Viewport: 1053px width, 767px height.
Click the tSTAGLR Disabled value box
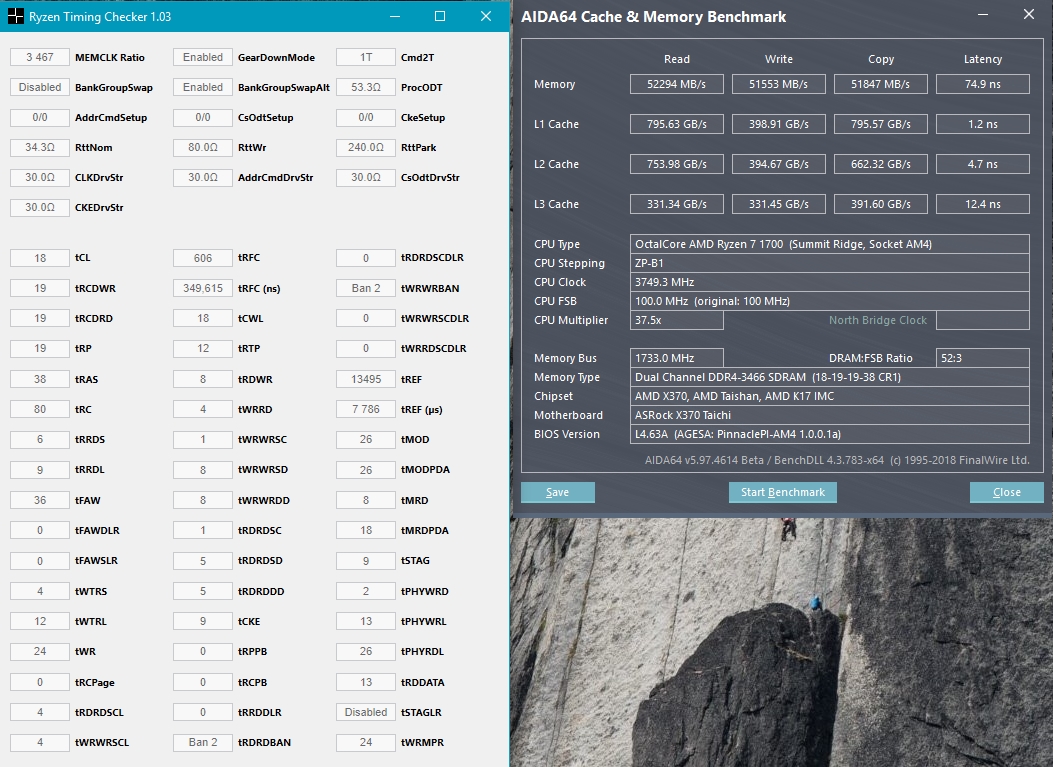(366, 712)
